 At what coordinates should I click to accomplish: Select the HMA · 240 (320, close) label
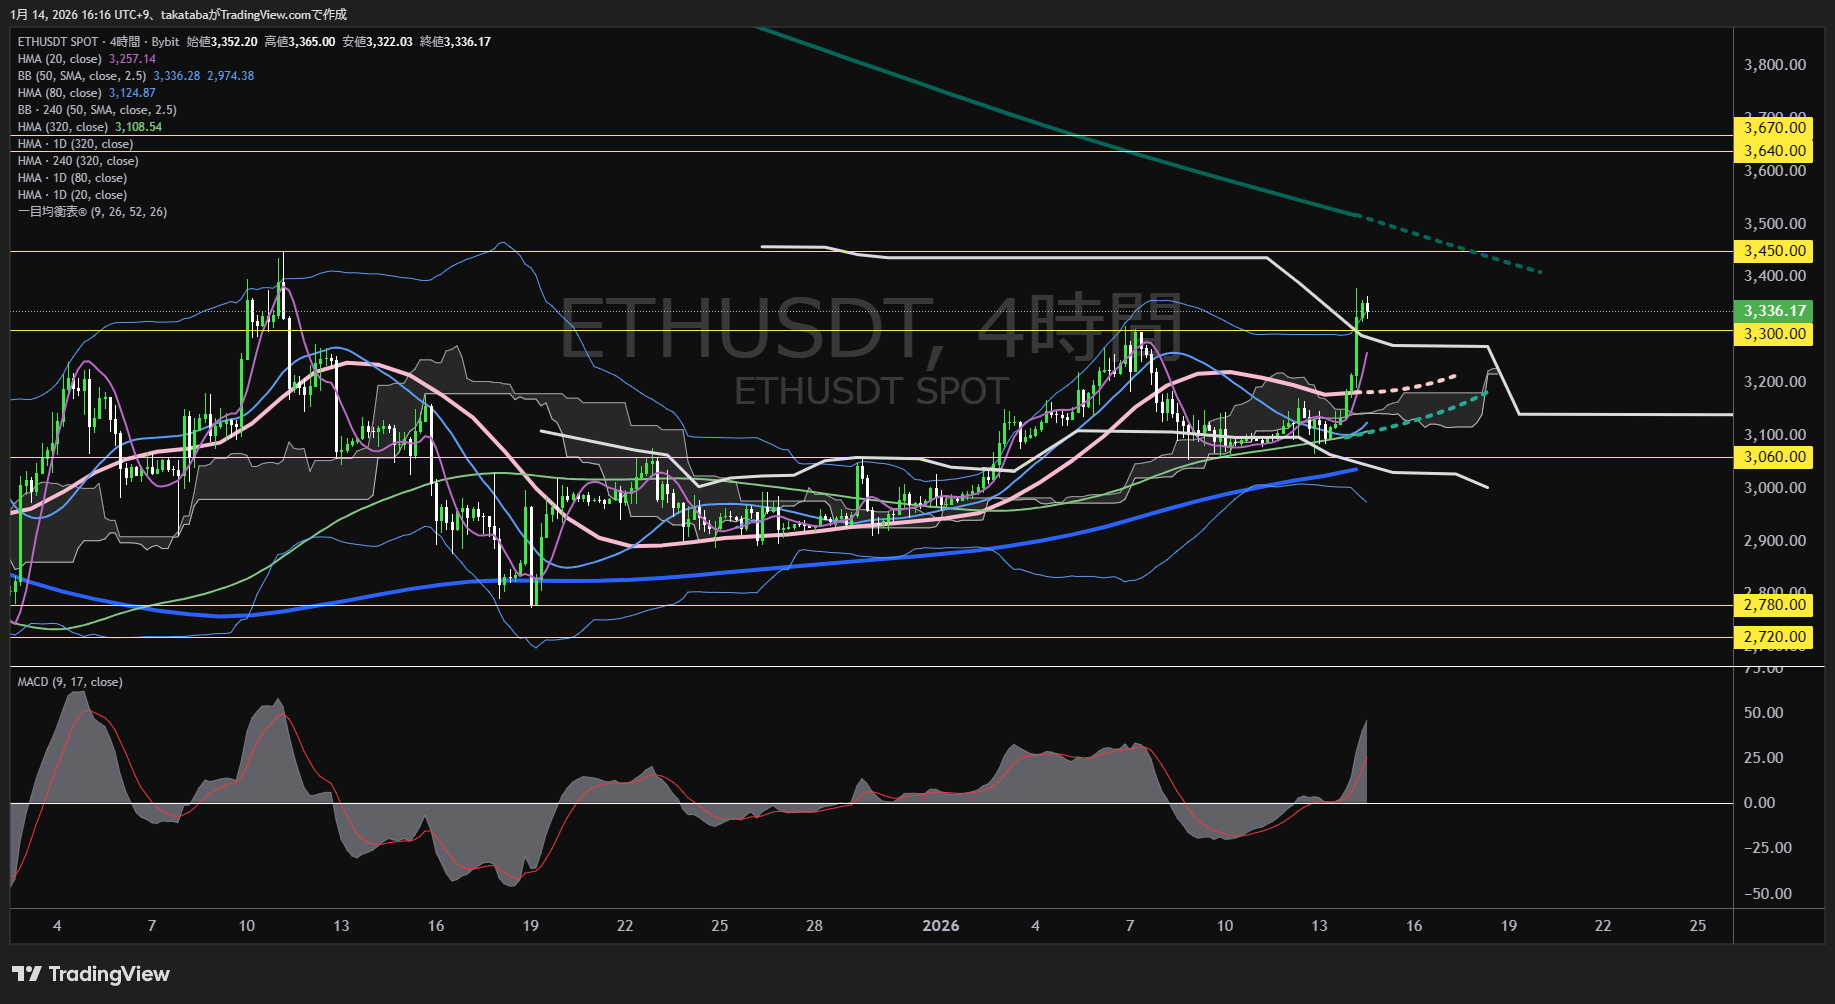click(78, 161)
